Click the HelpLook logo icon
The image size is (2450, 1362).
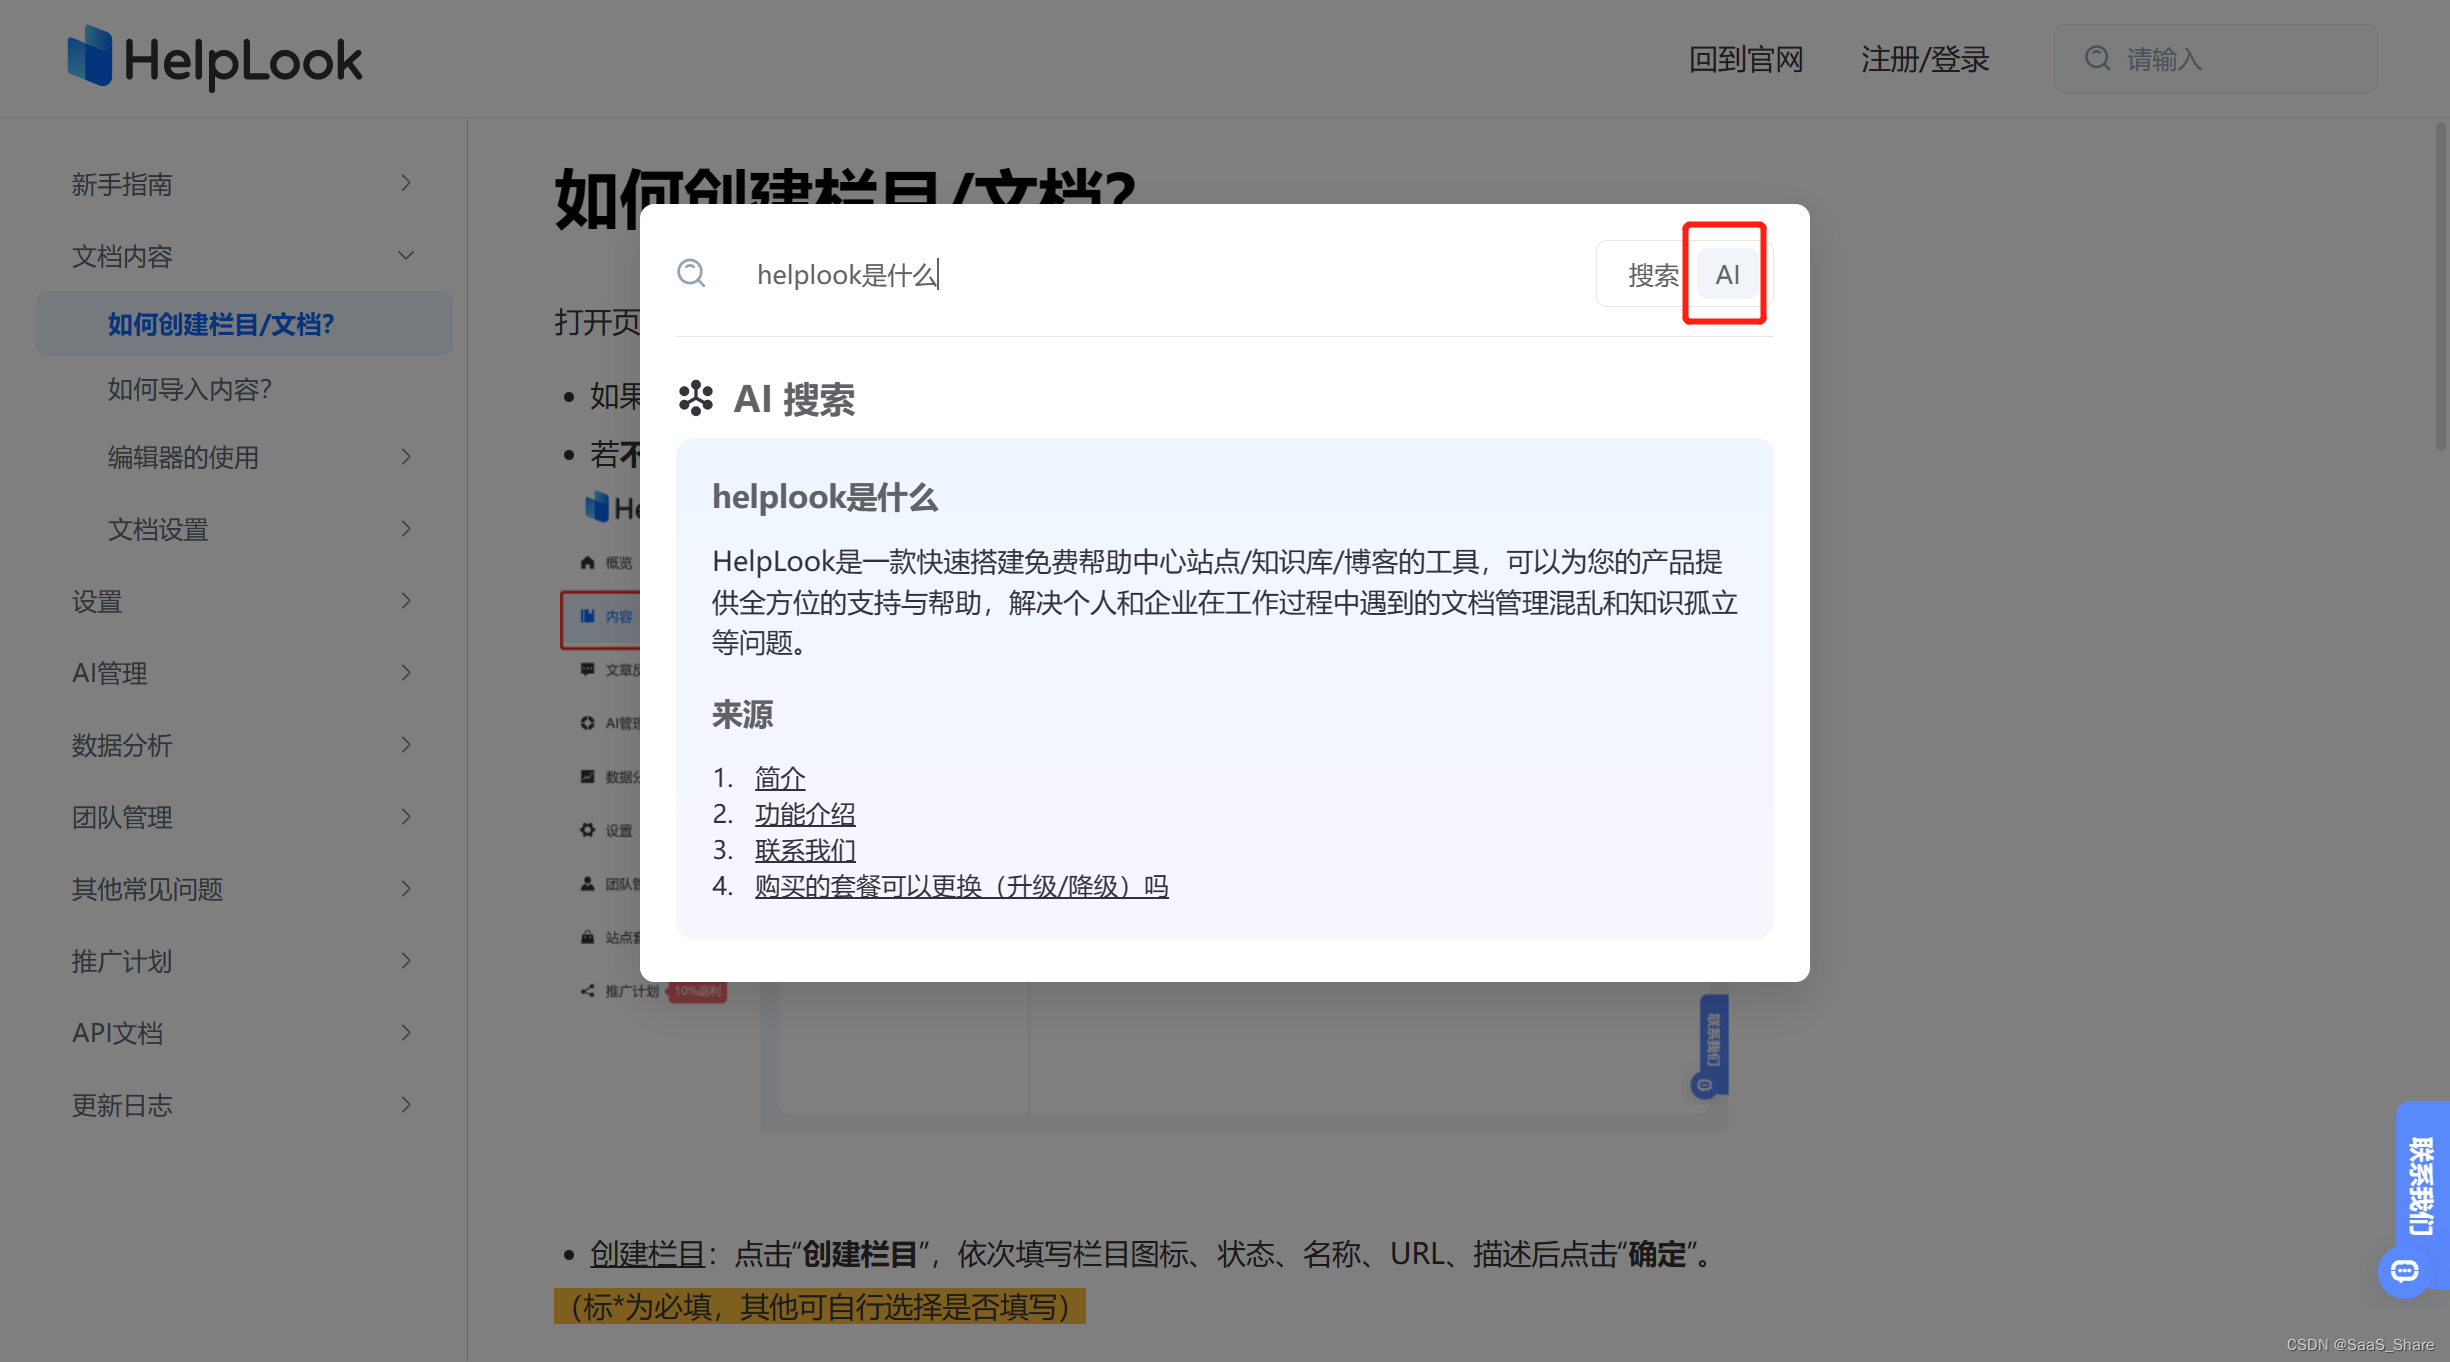(90, 57)
